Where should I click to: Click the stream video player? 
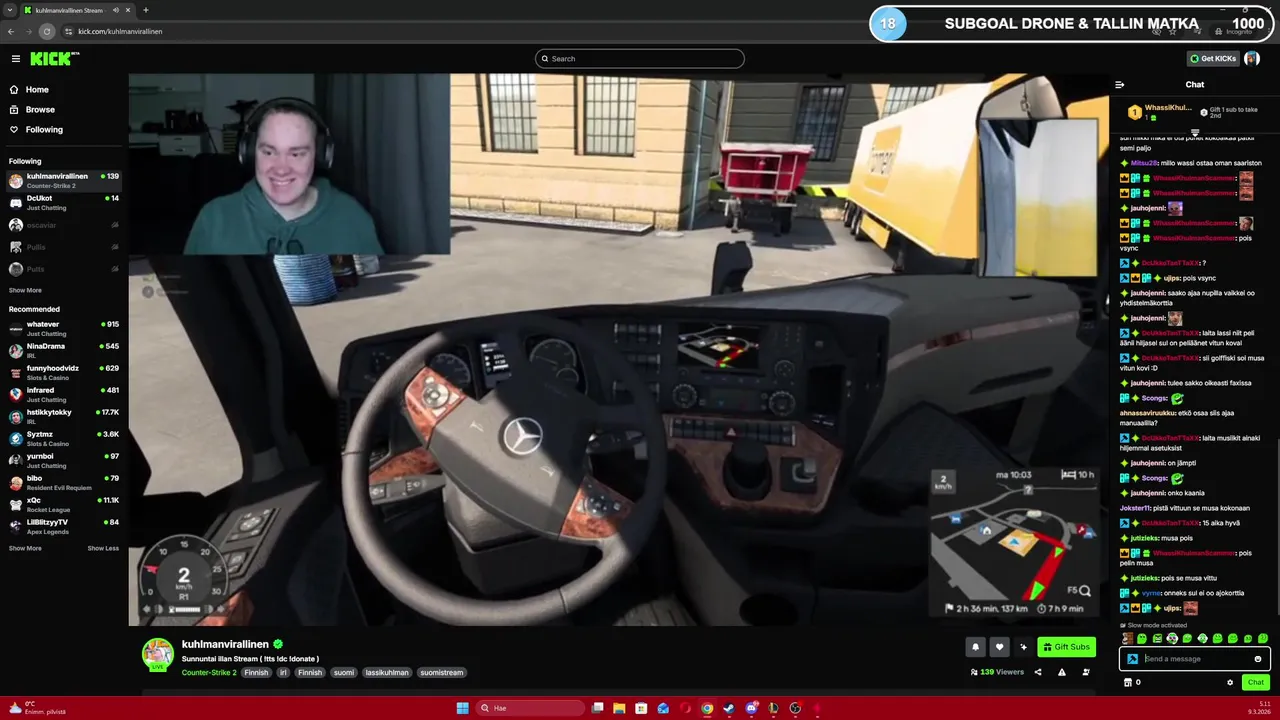pos(619,349)
